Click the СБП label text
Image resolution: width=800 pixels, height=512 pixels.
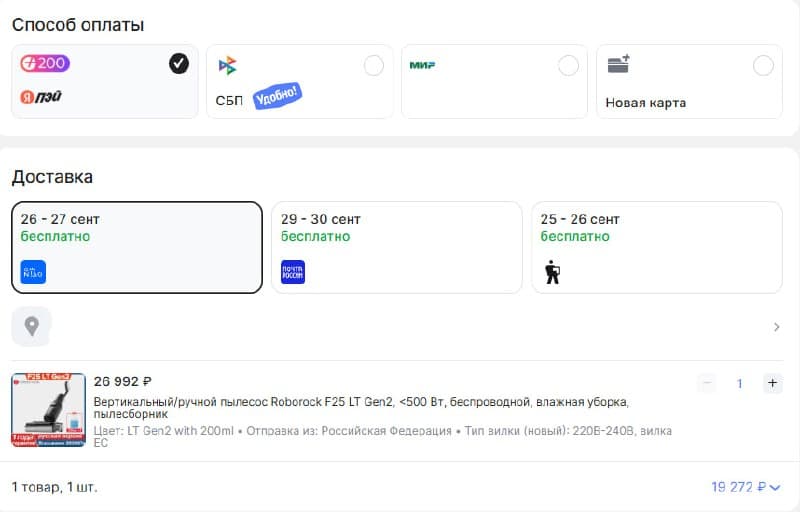point(229,100)
